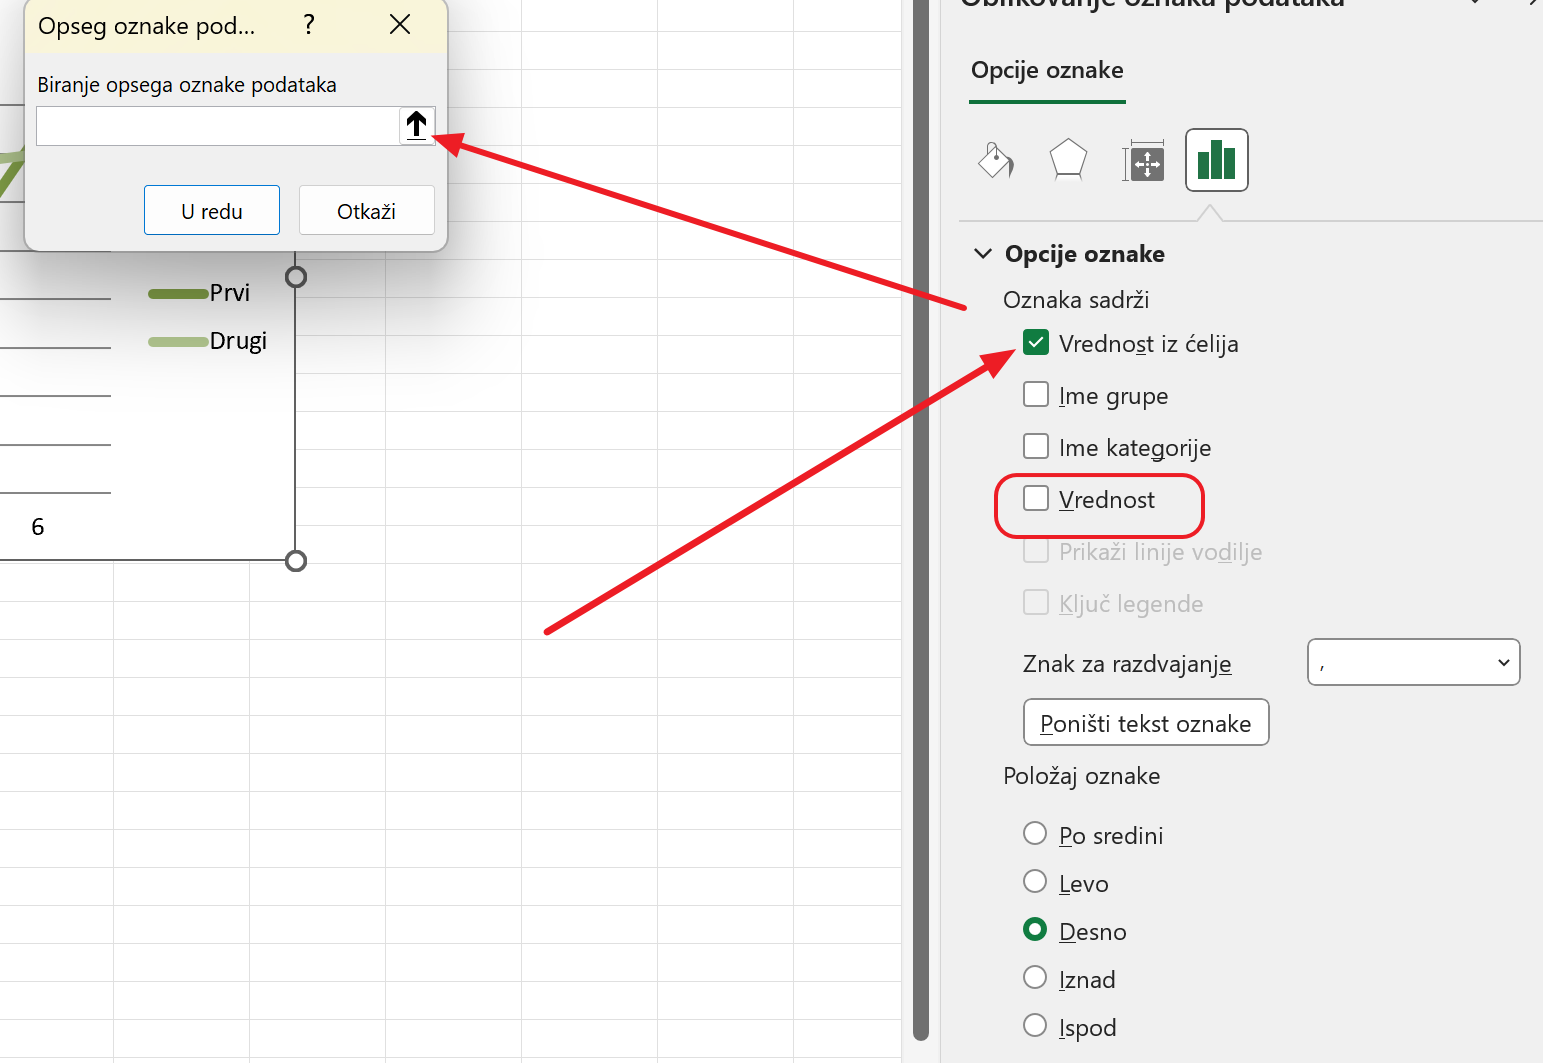The width and height of the screenshot is (1543, 1063).
Task: Open the Fill & Line paint bucket icon
Action: [995, 160]
